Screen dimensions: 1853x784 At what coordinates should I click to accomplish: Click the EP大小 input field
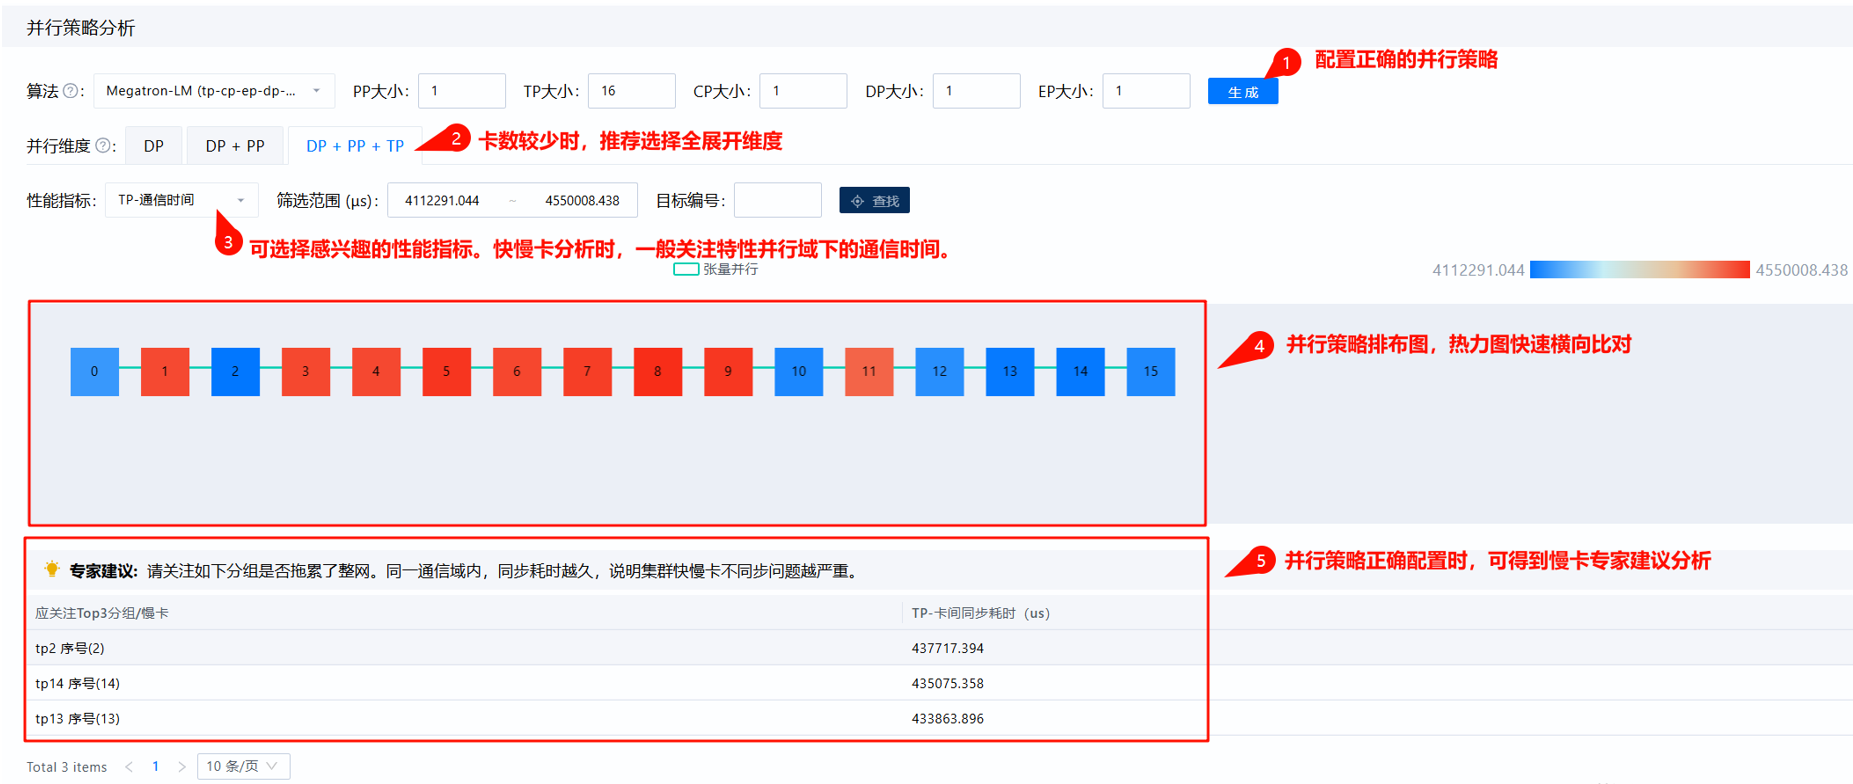coord(1146,91)
